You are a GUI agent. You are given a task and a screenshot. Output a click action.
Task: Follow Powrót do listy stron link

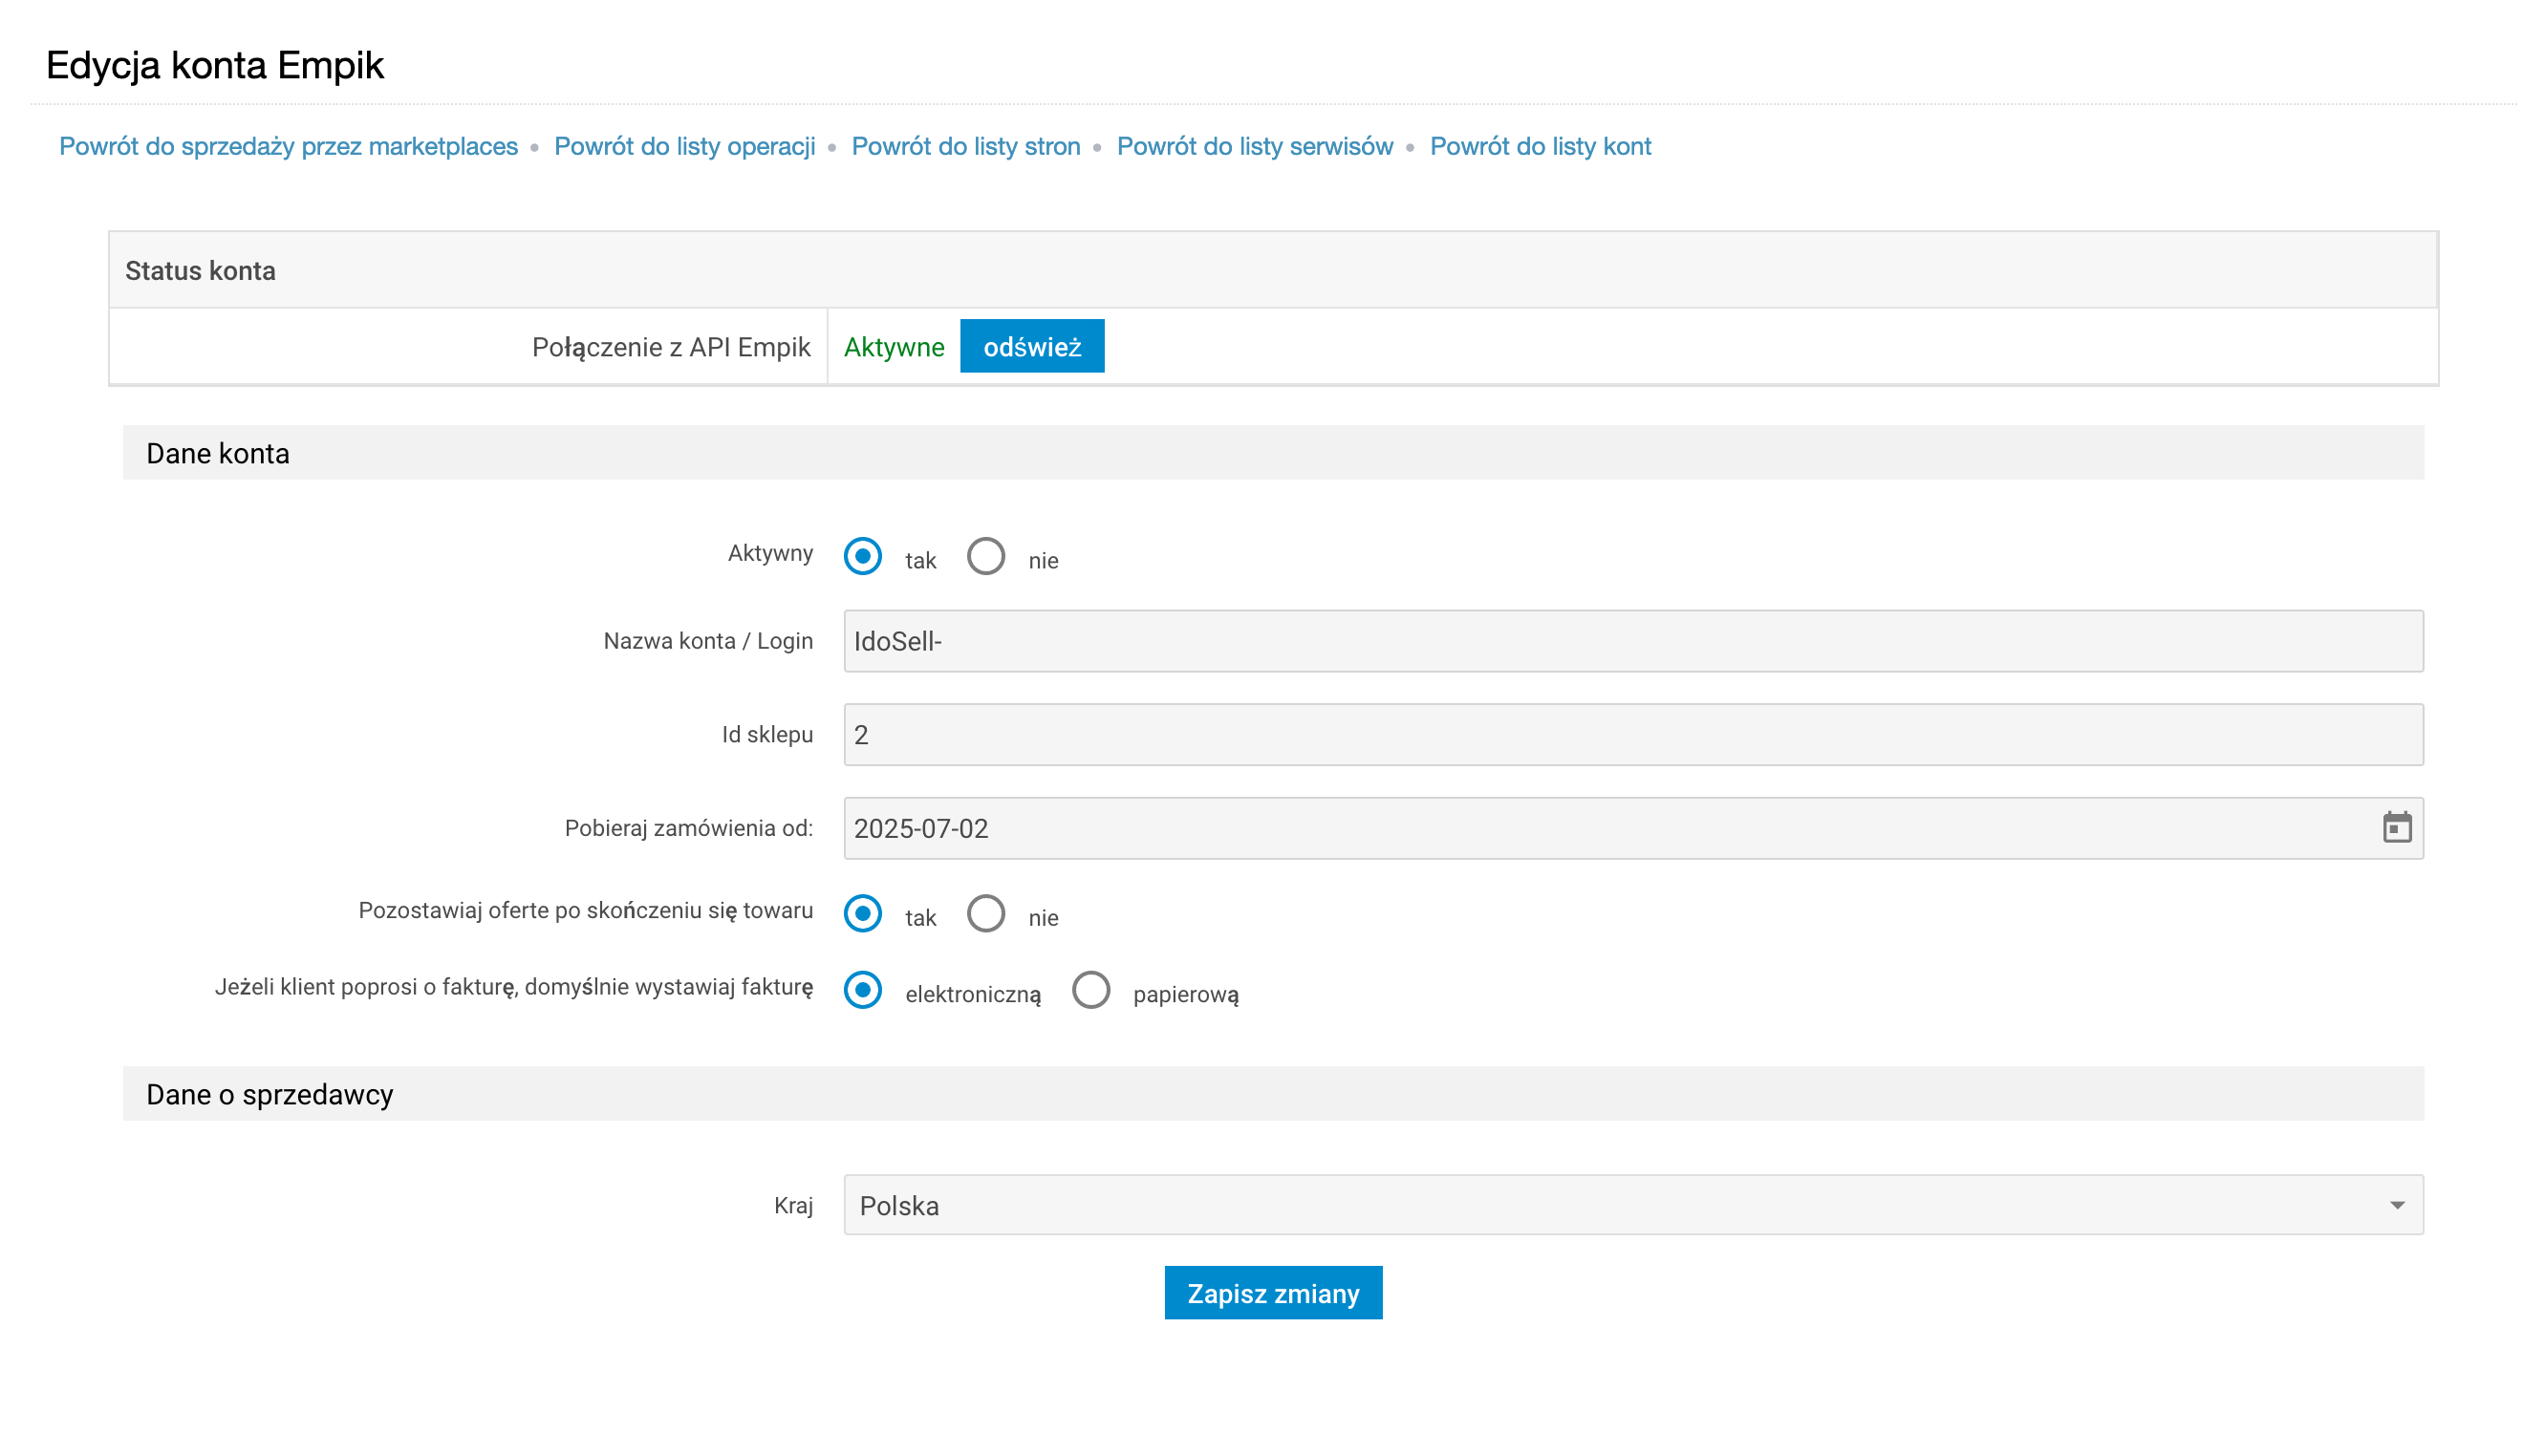965,146
